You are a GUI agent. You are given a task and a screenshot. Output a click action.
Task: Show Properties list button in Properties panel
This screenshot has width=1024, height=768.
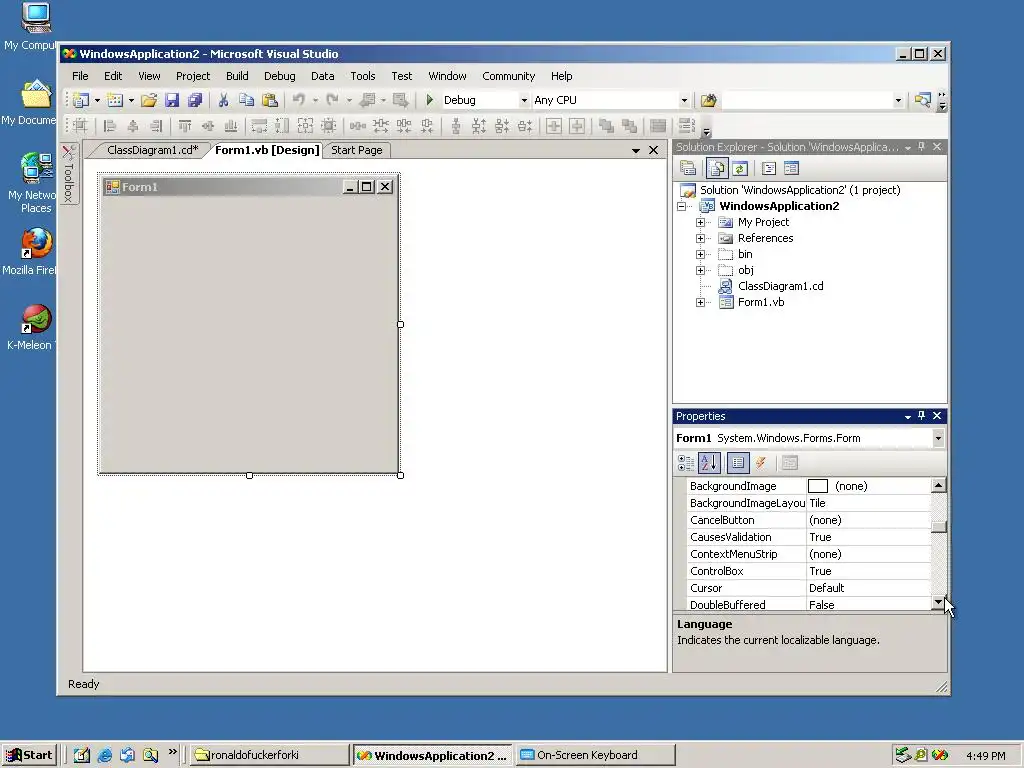tap(738, 463)
